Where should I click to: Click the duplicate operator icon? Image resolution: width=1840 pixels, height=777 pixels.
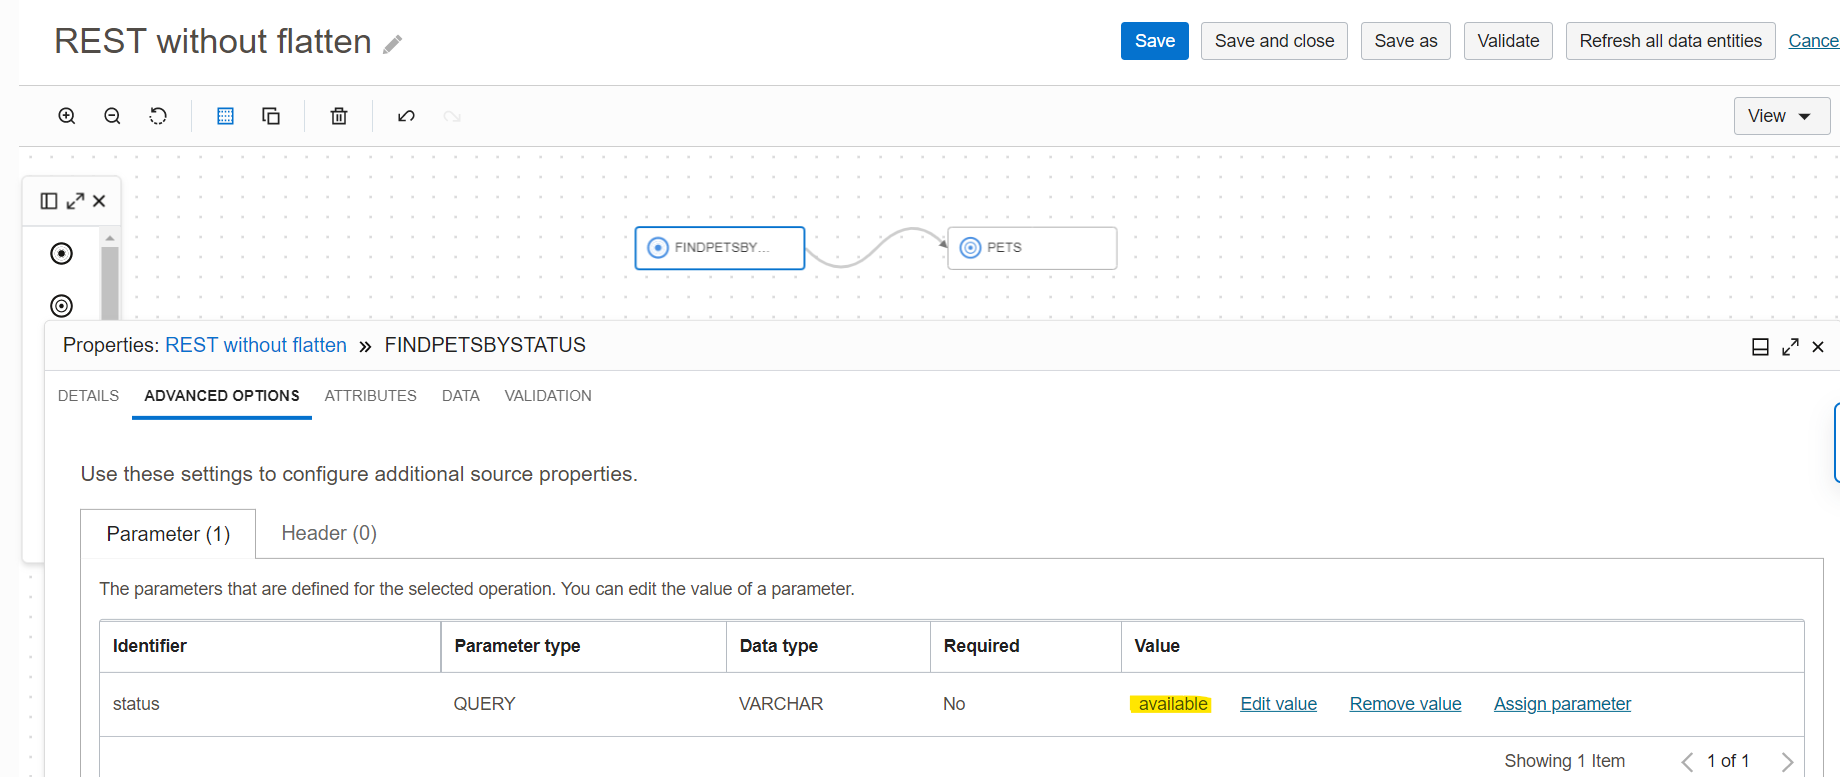click(x=271, y=116)
